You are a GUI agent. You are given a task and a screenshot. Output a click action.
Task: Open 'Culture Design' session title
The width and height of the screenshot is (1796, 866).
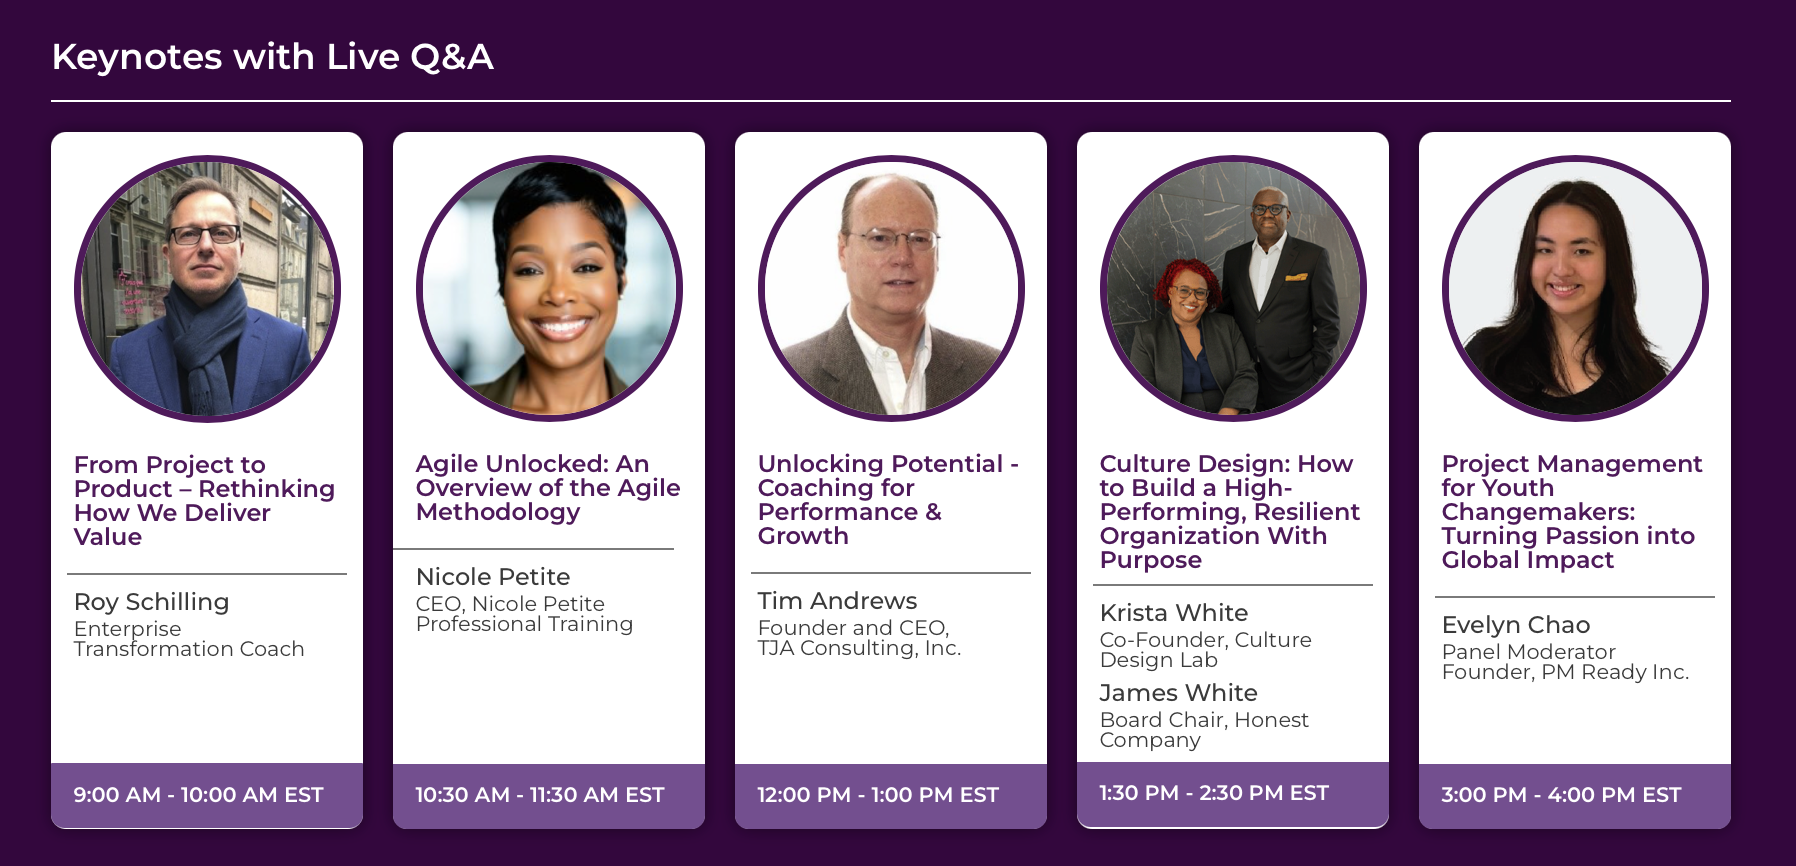coord(1229,511)
